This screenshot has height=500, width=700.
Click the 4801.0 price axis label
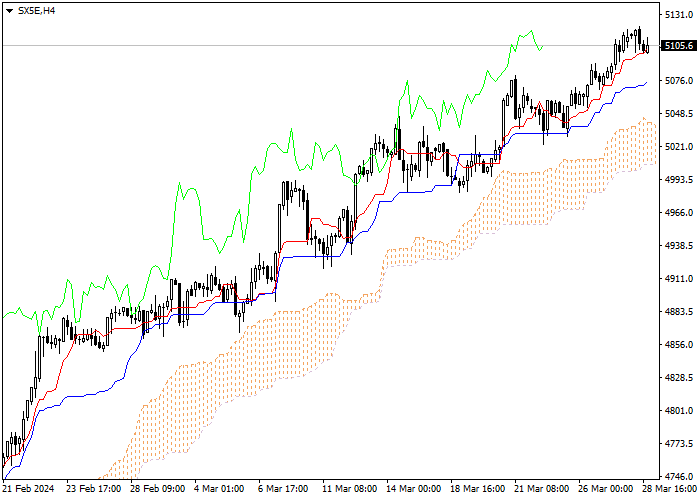click(x=679, y=411)
